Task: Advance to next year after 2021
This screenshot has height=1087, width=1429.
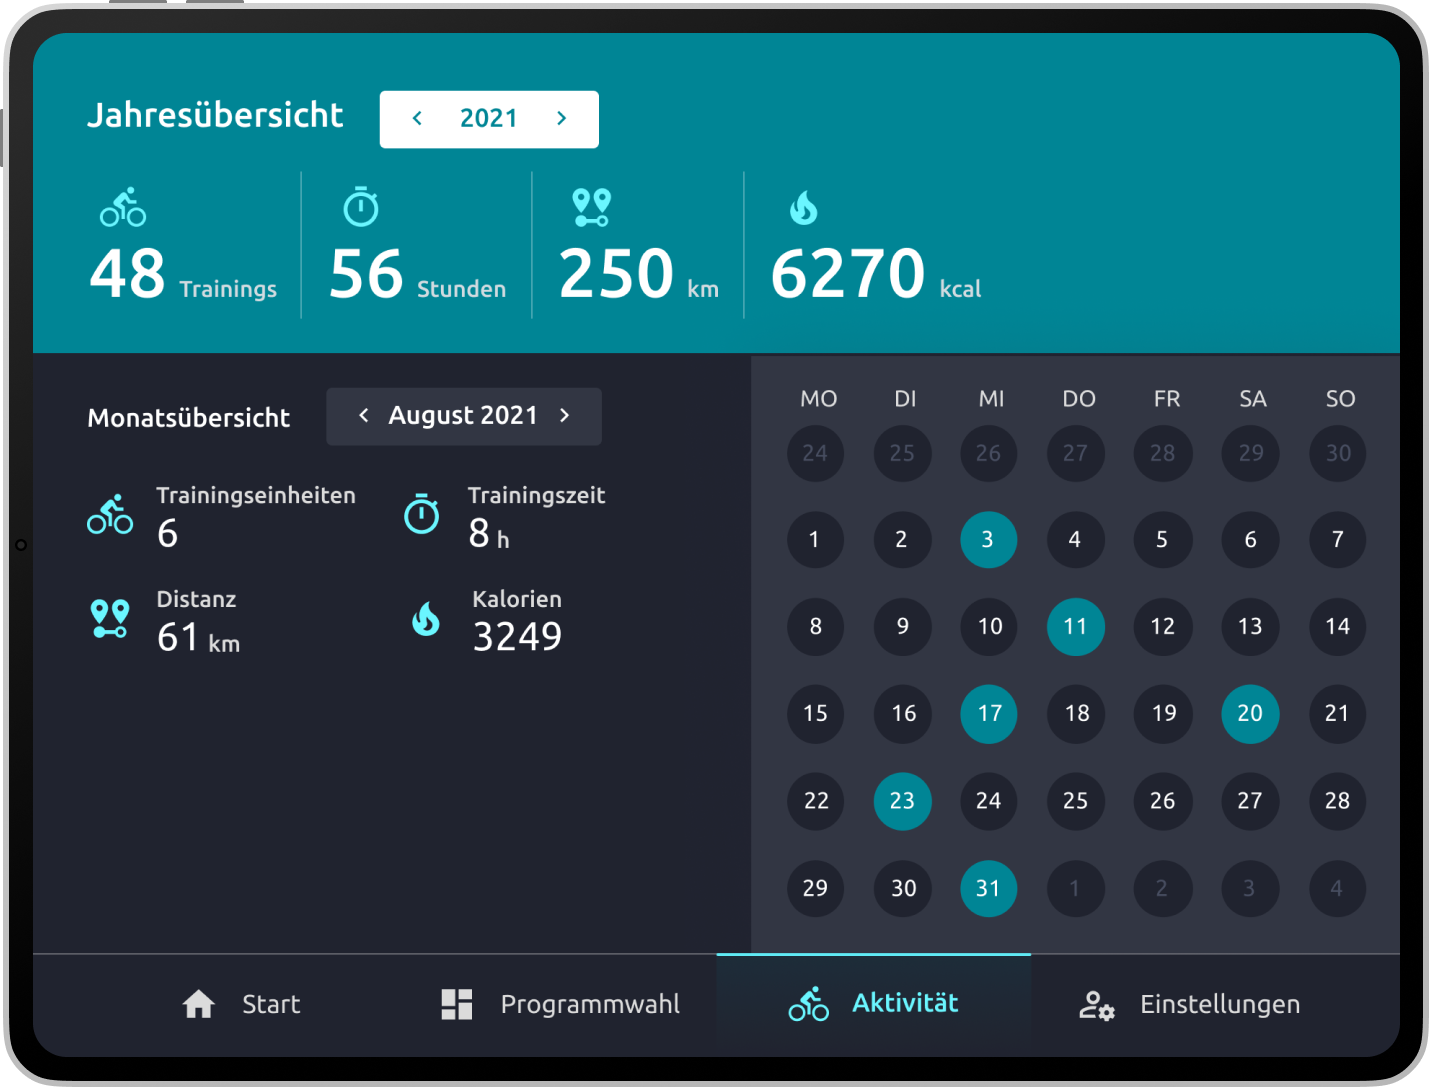Action: tap(562, 118)
